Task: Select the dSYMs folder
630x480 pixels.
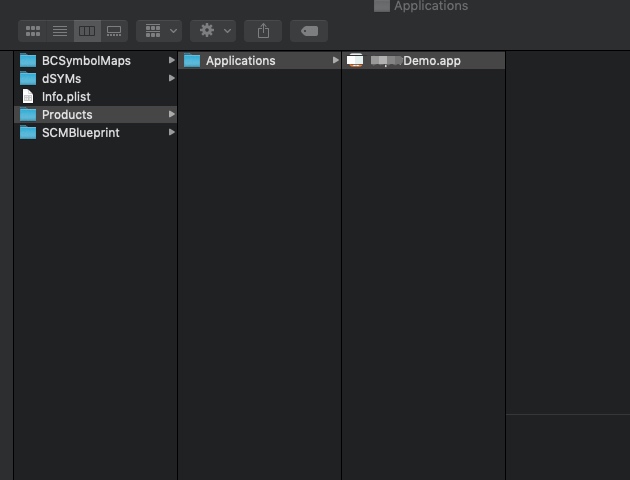Action: [61, 79]
